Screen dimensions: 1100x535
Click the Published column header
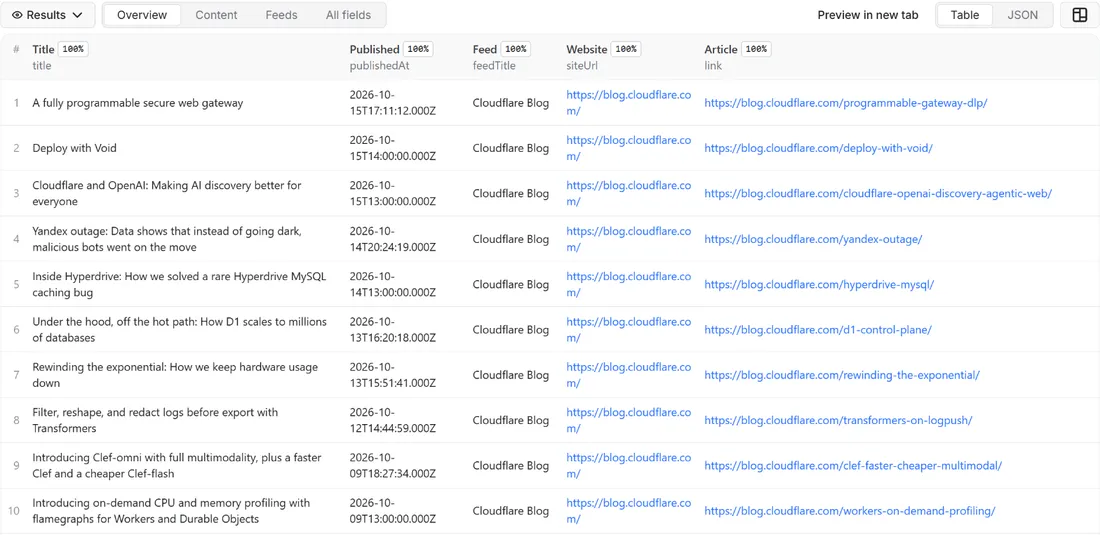[x=375, y=49]
